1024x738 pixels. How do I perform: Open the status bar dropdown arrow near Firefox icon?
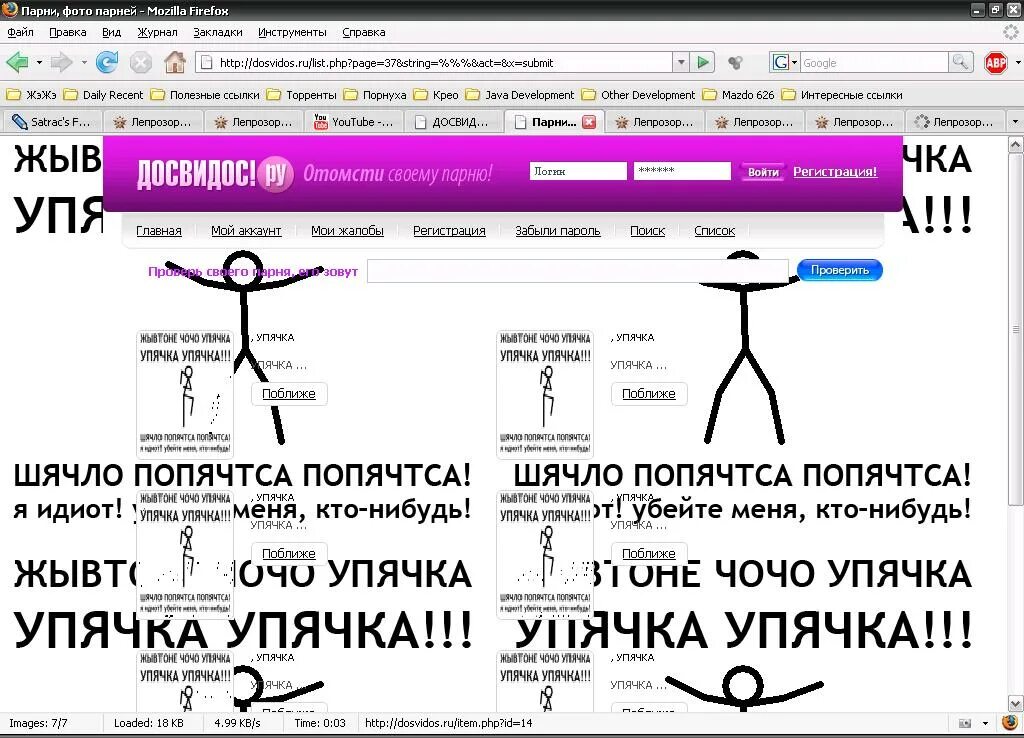(x=985, y=724)
